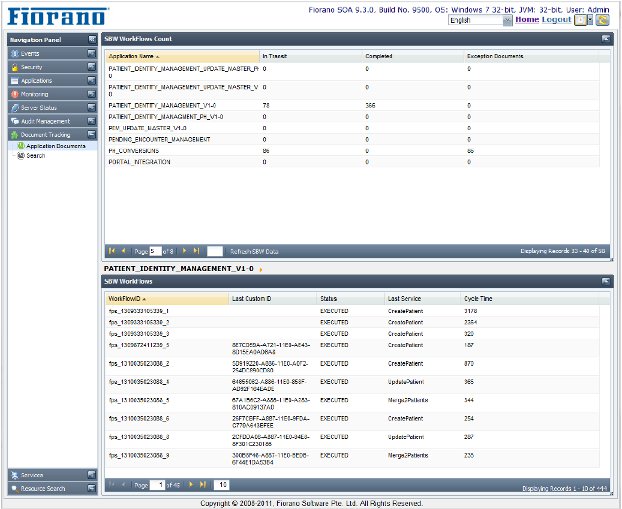Click the Audit Management icon
Image resolution: width=622 pixels, height=509 pixels.
(15, 121)
